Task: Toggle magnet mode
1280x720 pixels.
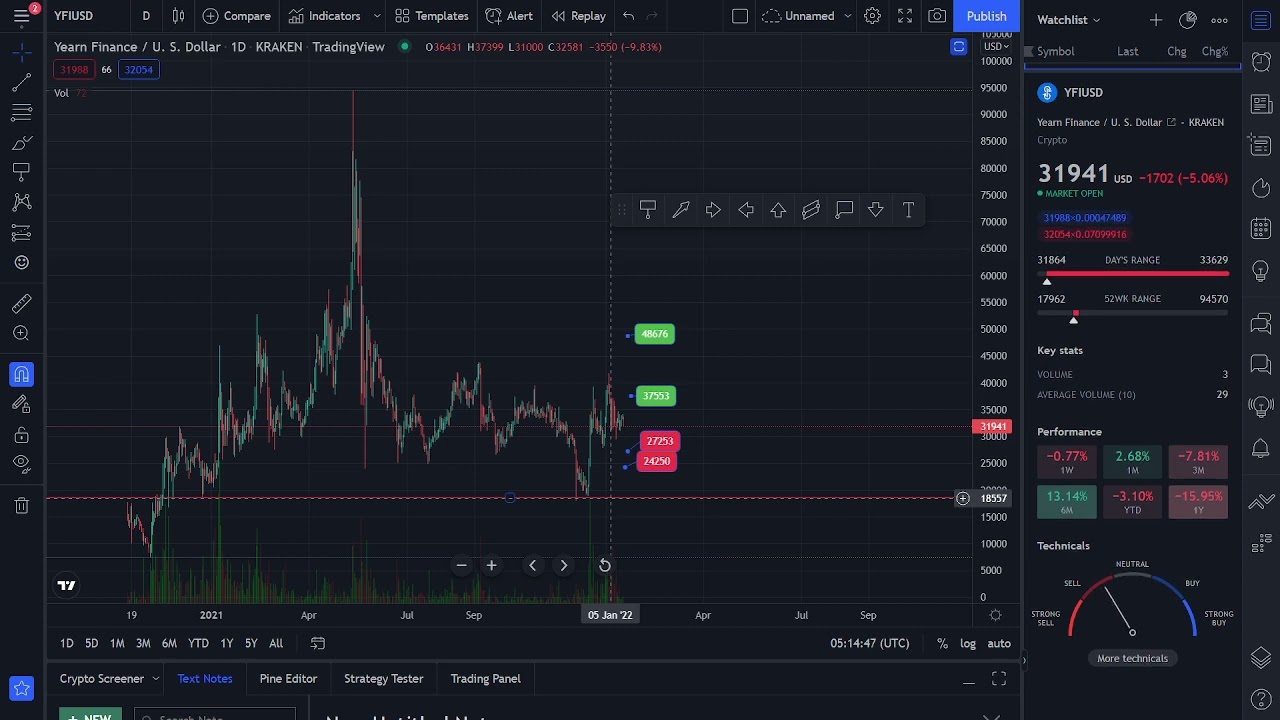Action: (x=21, y=374)
